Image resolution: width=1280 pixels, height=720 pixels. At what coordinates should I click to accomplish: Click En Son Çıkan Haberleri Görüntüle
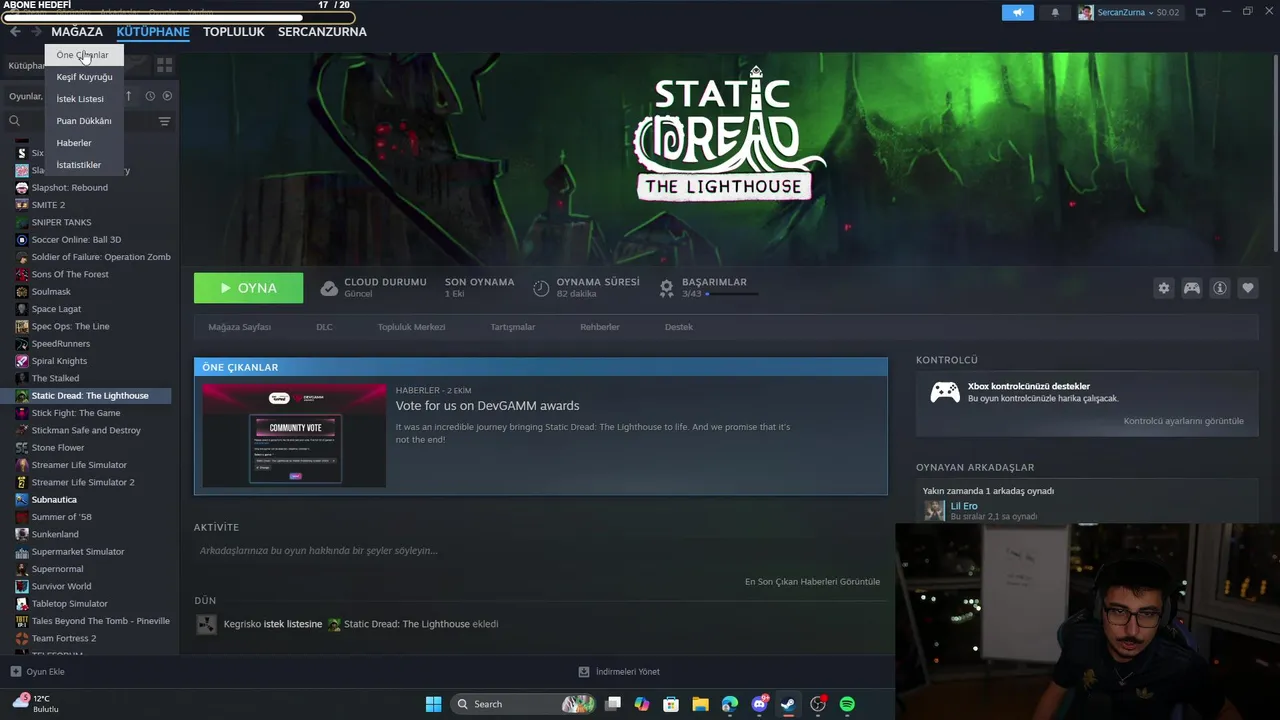tap(812, 582)
